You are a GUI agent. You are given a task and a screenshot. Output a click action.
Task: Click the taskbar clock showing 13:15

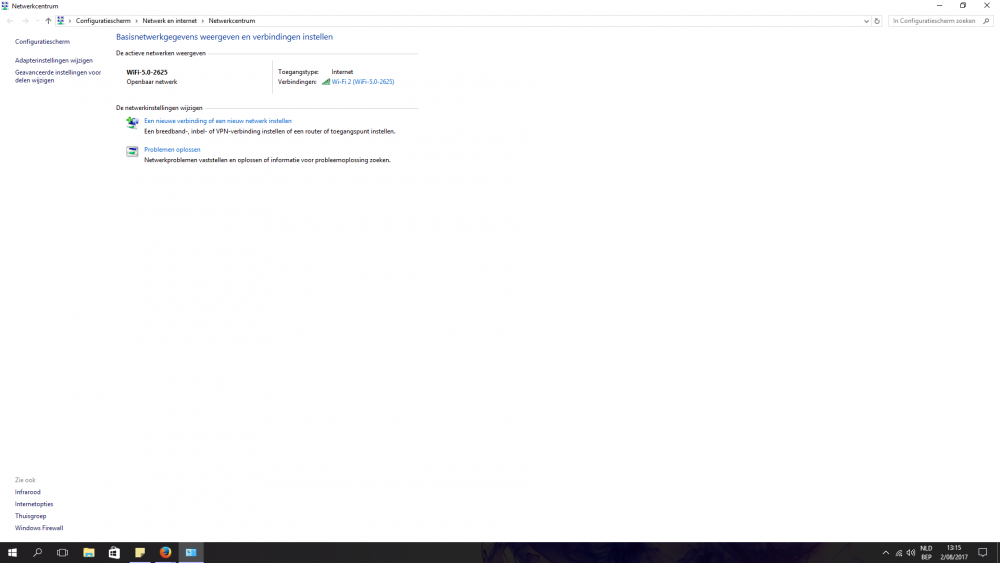click(x=954, y=553)
